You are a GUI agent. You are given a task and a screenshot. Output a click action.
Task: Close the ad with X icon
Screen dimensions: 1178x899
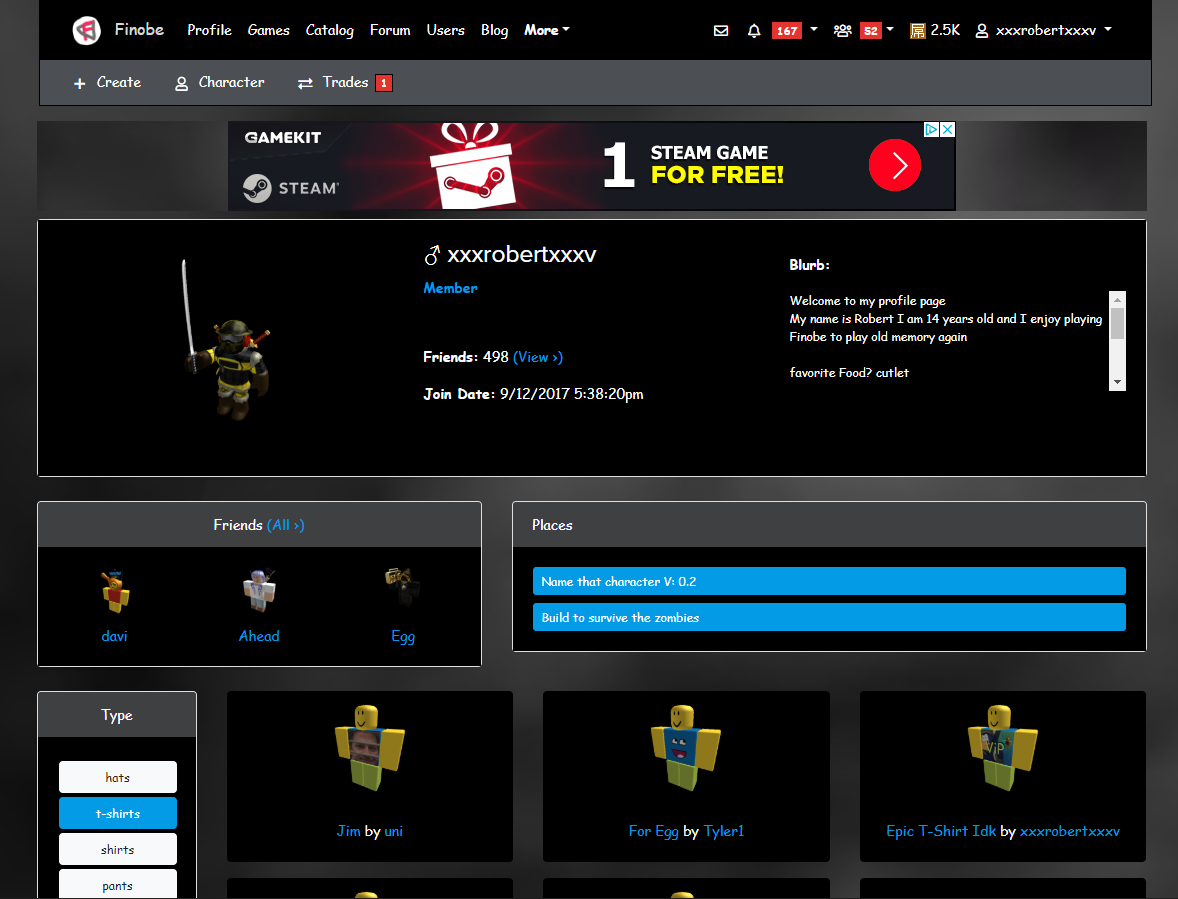(948, 129)
